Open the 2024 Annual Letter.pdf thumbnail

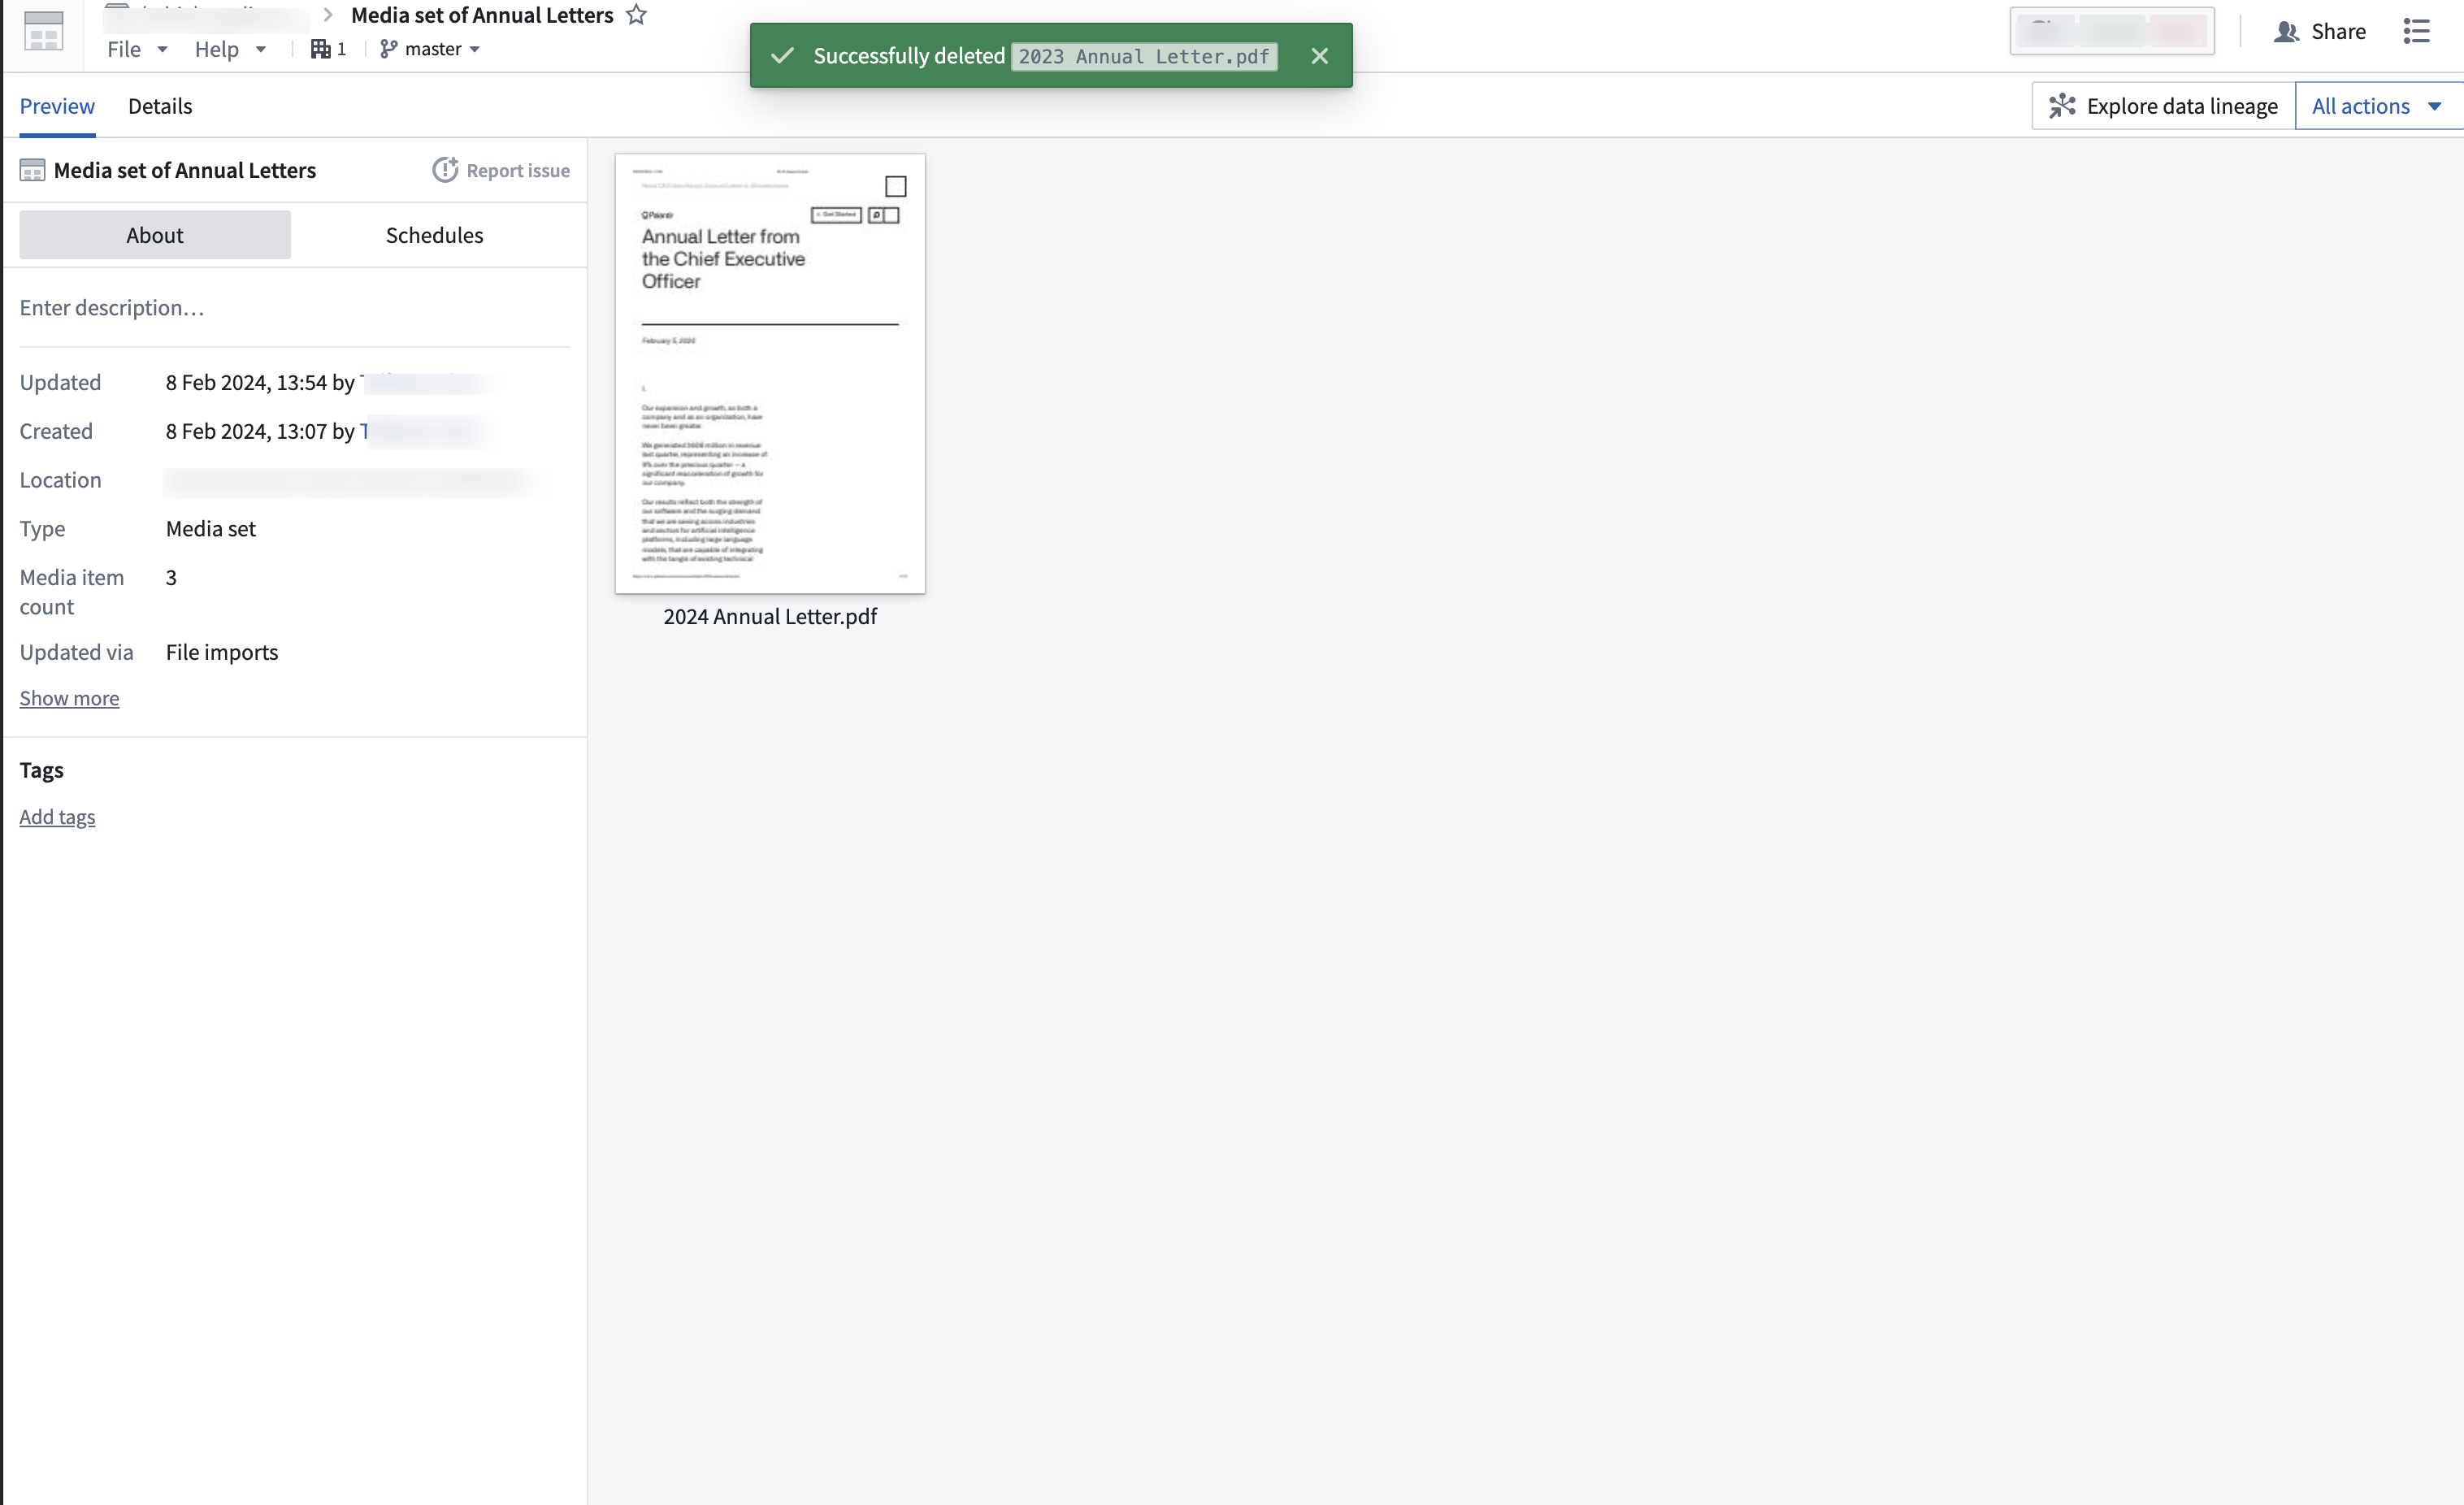pyautogui.click(x=769, y=374)
